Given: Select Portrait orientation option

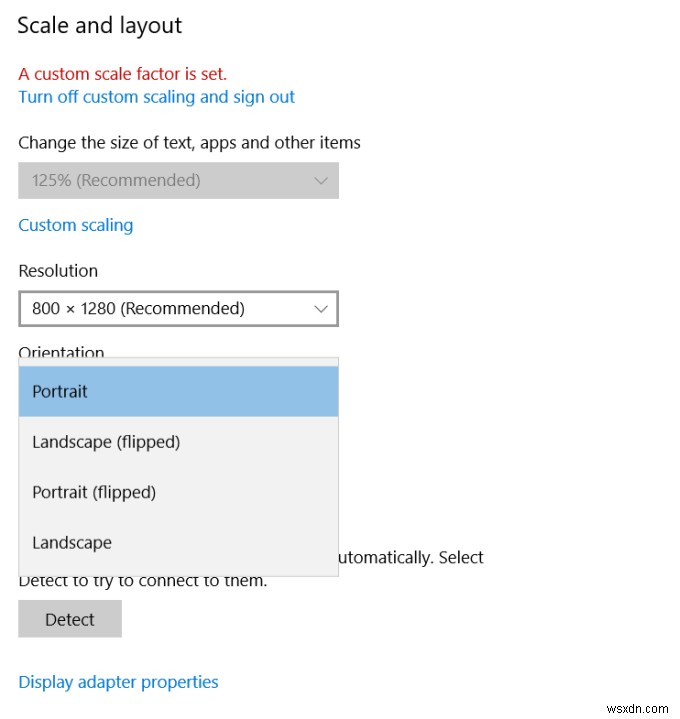Looking at the screenshot, I should coord(178,391).
